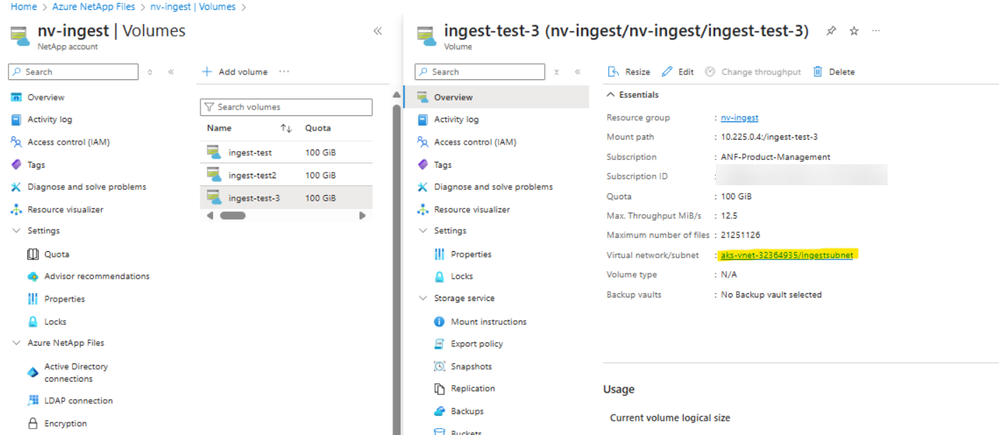The width and height of the screenshot is (999, 435).
Task: Click Backups cloud icon
Action: [440, 411]
